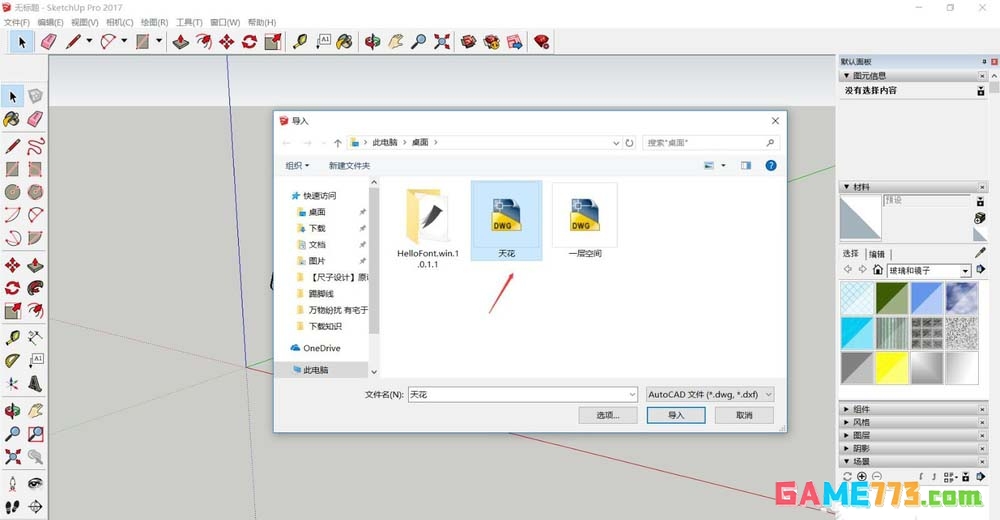Open the 窗口(W) menu
1000x520 pixels.
tap(224, 22)
